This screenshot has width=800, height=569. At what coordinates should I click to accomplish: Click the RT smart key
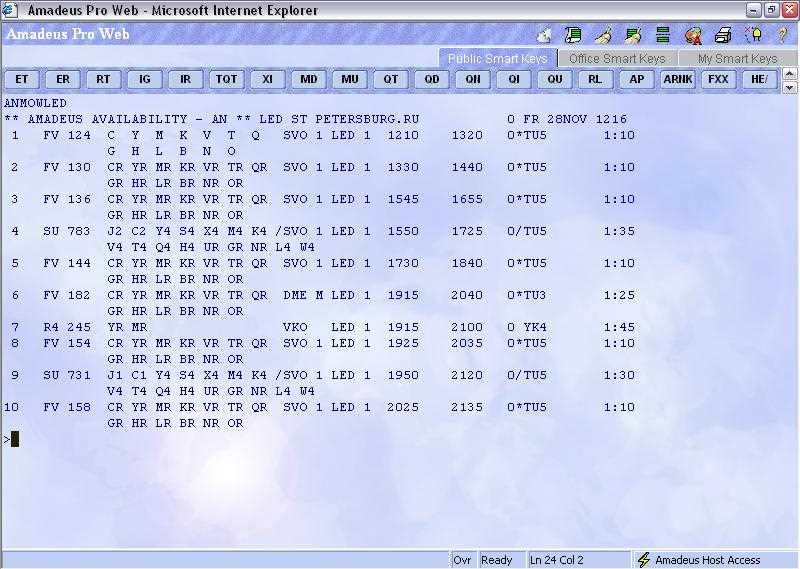[104, 79]
